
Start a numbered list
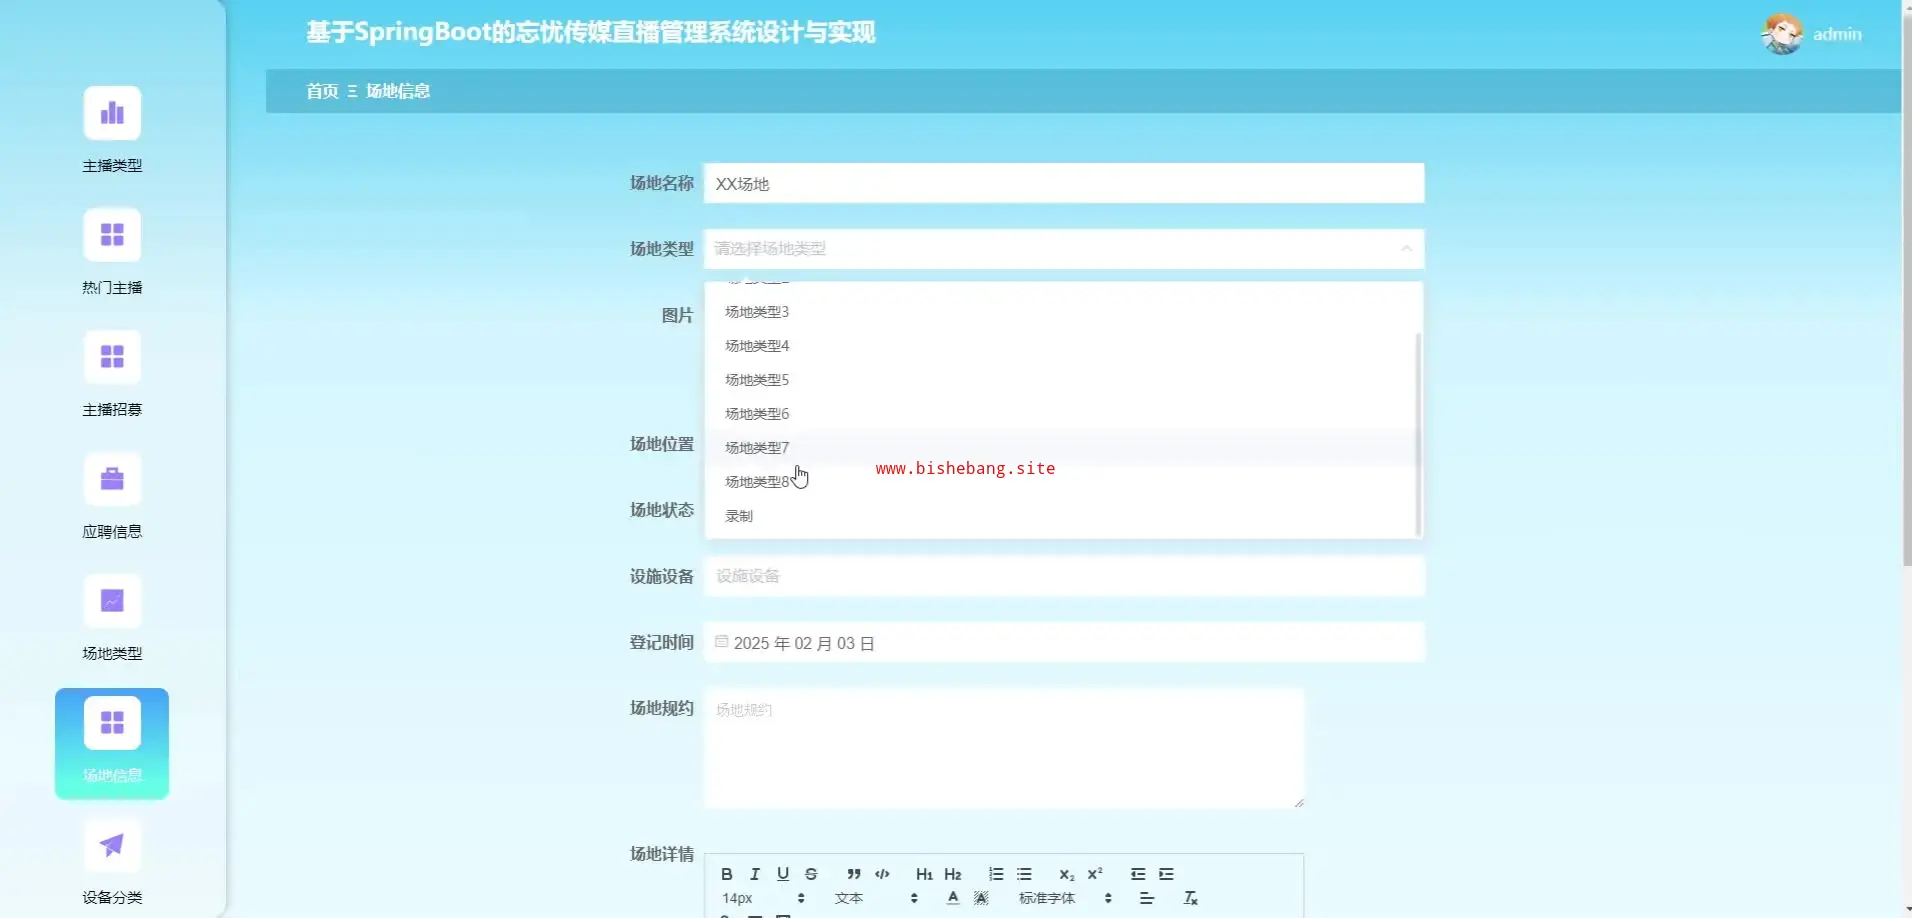[996, 874]
